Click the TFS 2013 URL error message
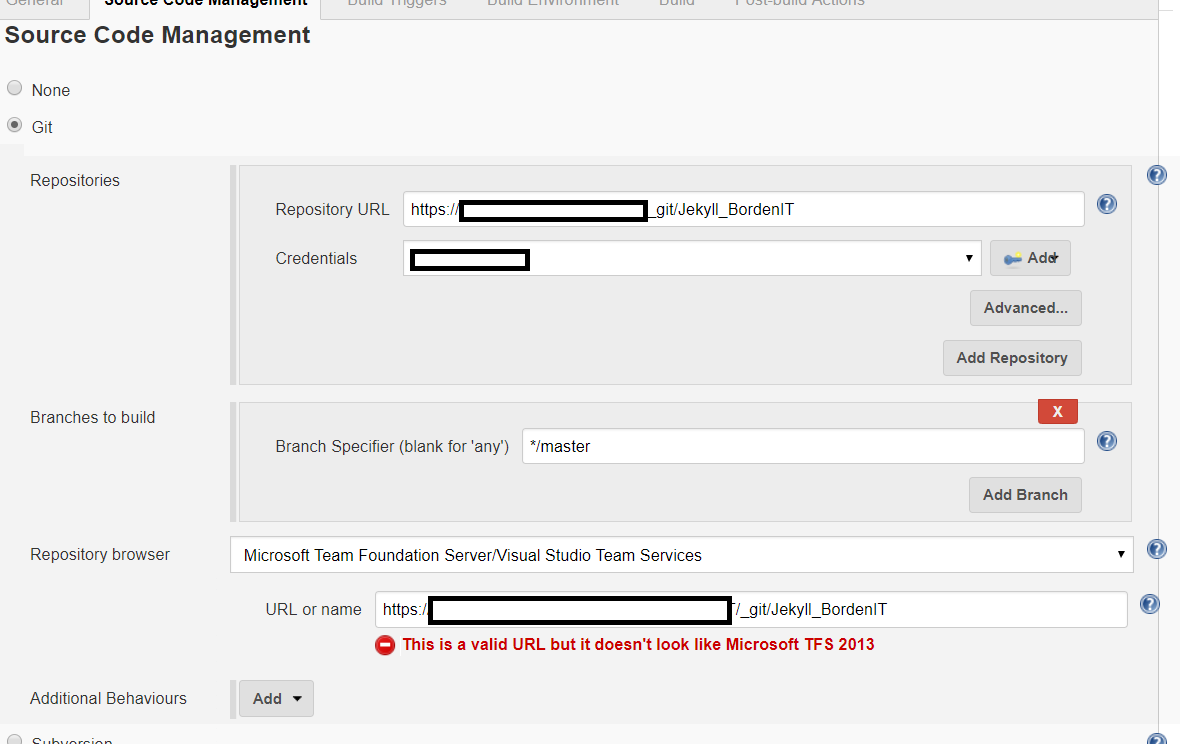The image size is (1184, 744). click(x=638, y=644)
